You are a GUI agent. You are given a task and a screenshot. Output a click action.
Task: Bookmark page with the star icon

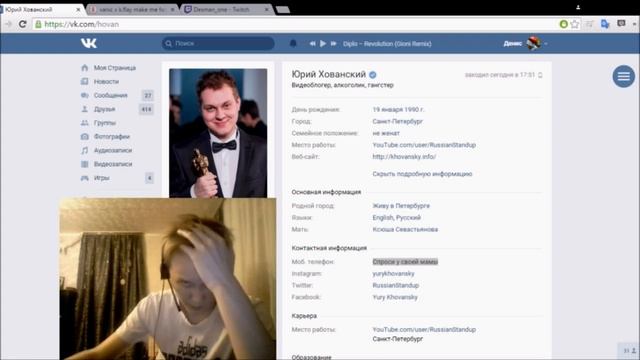coord(575,24)
